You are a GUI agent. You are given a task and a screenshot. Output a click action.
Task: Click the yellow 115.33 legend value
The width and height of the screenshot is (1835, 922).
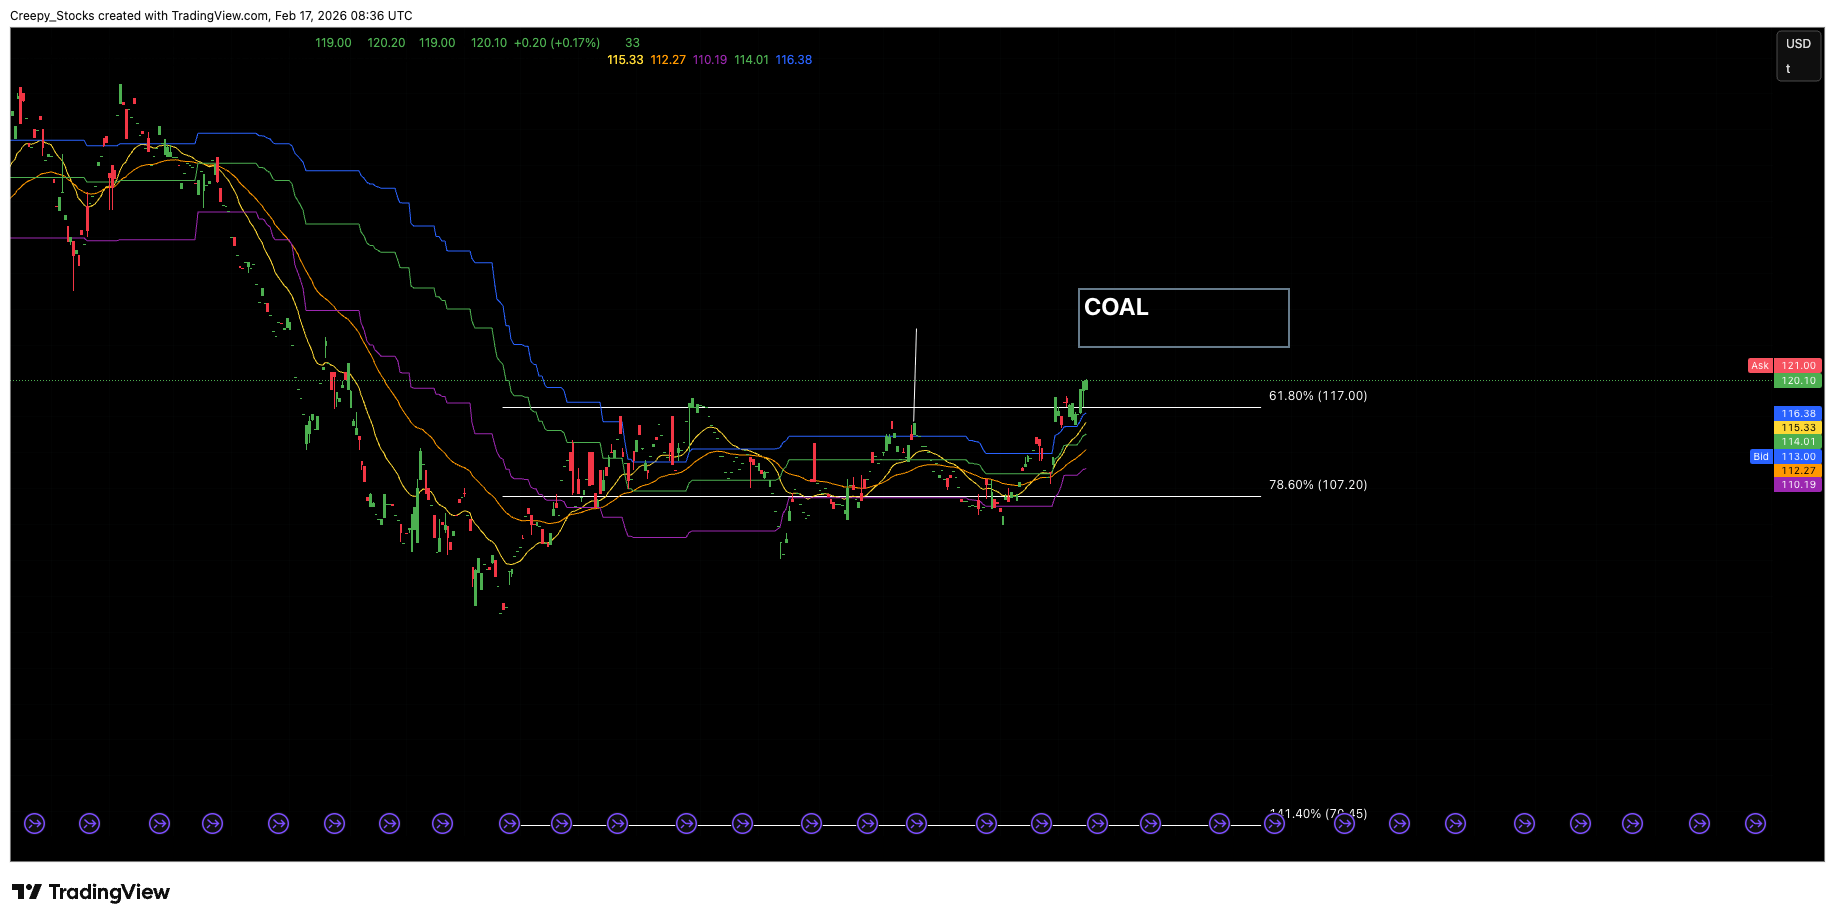625,60
